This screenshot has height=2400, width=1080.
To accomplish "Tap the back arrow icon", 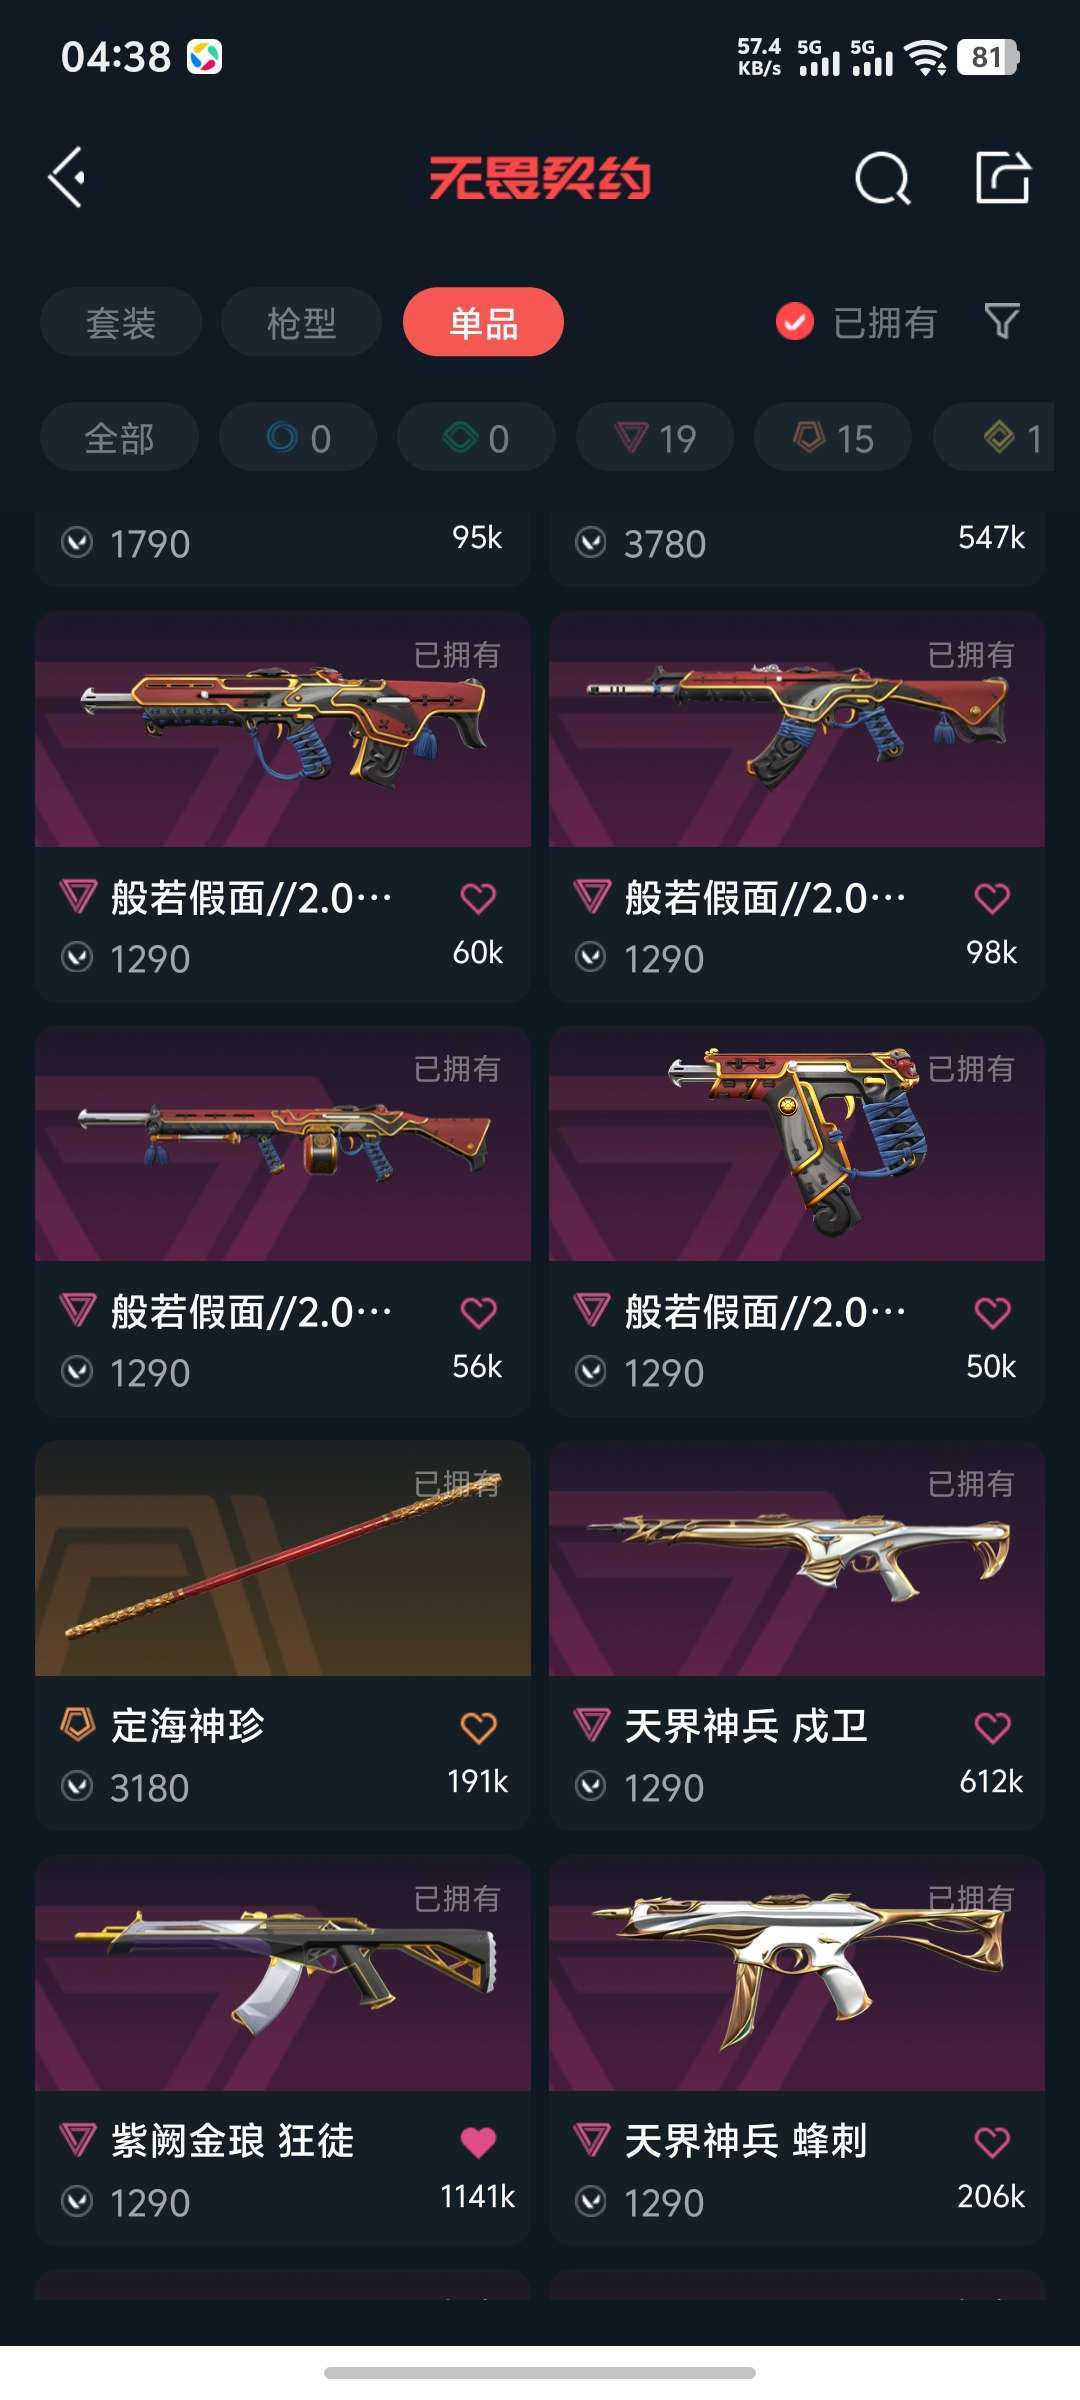I will pos(67,178).
